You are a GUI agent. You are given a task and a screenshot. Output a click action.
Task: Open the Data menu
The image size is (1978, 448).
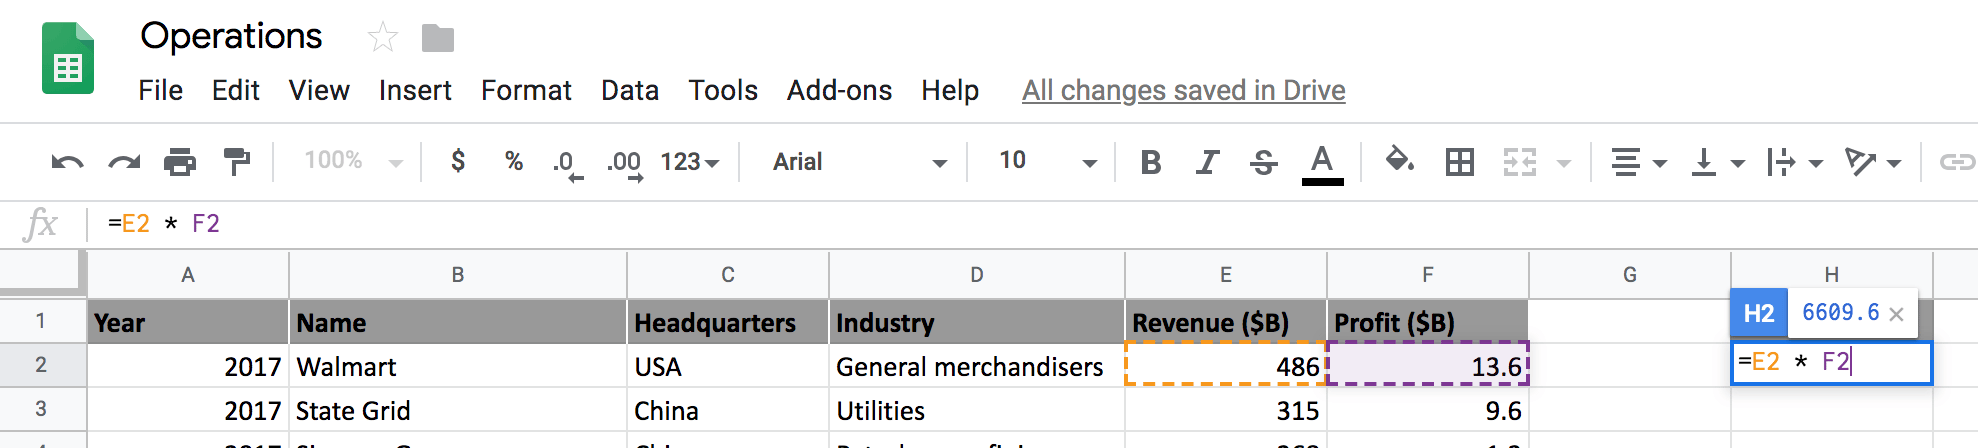(x=630, y=91)
